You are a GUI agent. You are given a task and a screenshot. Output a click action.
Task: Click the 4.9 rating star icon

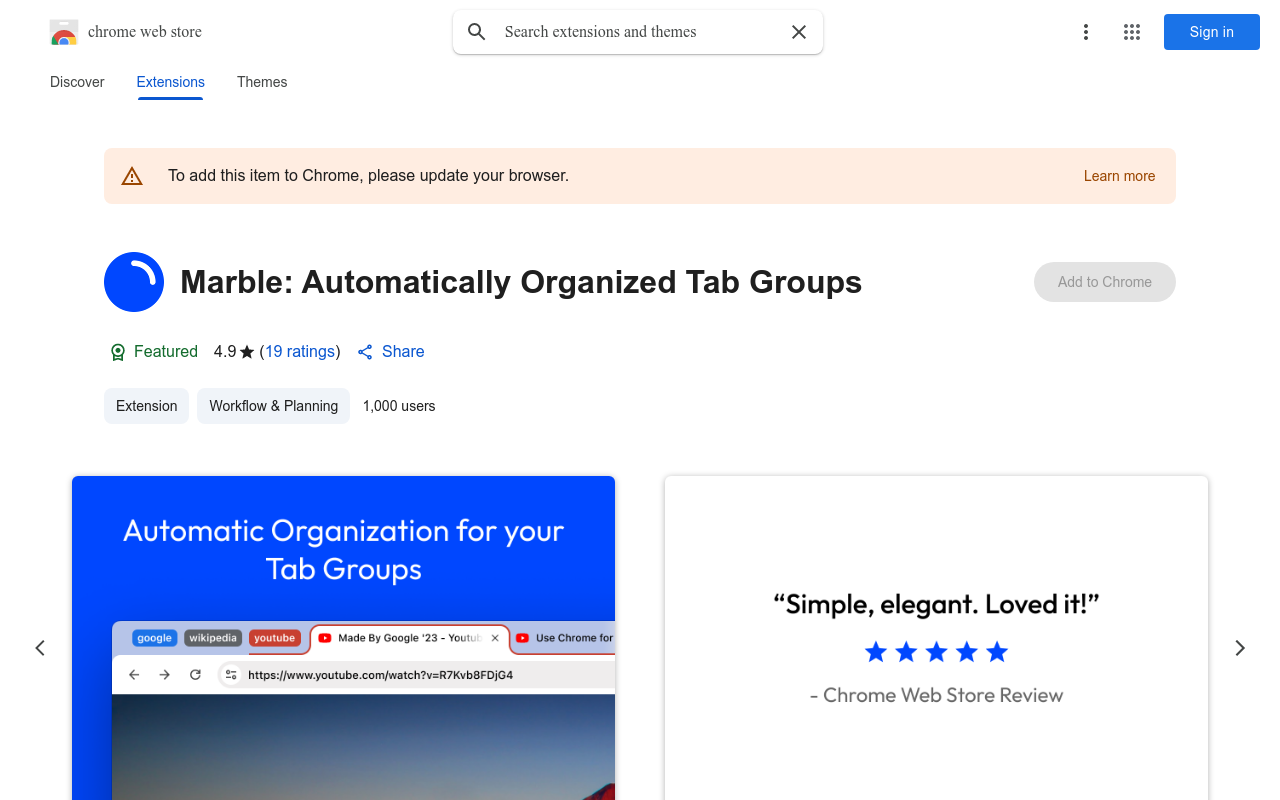coord(247,352)
